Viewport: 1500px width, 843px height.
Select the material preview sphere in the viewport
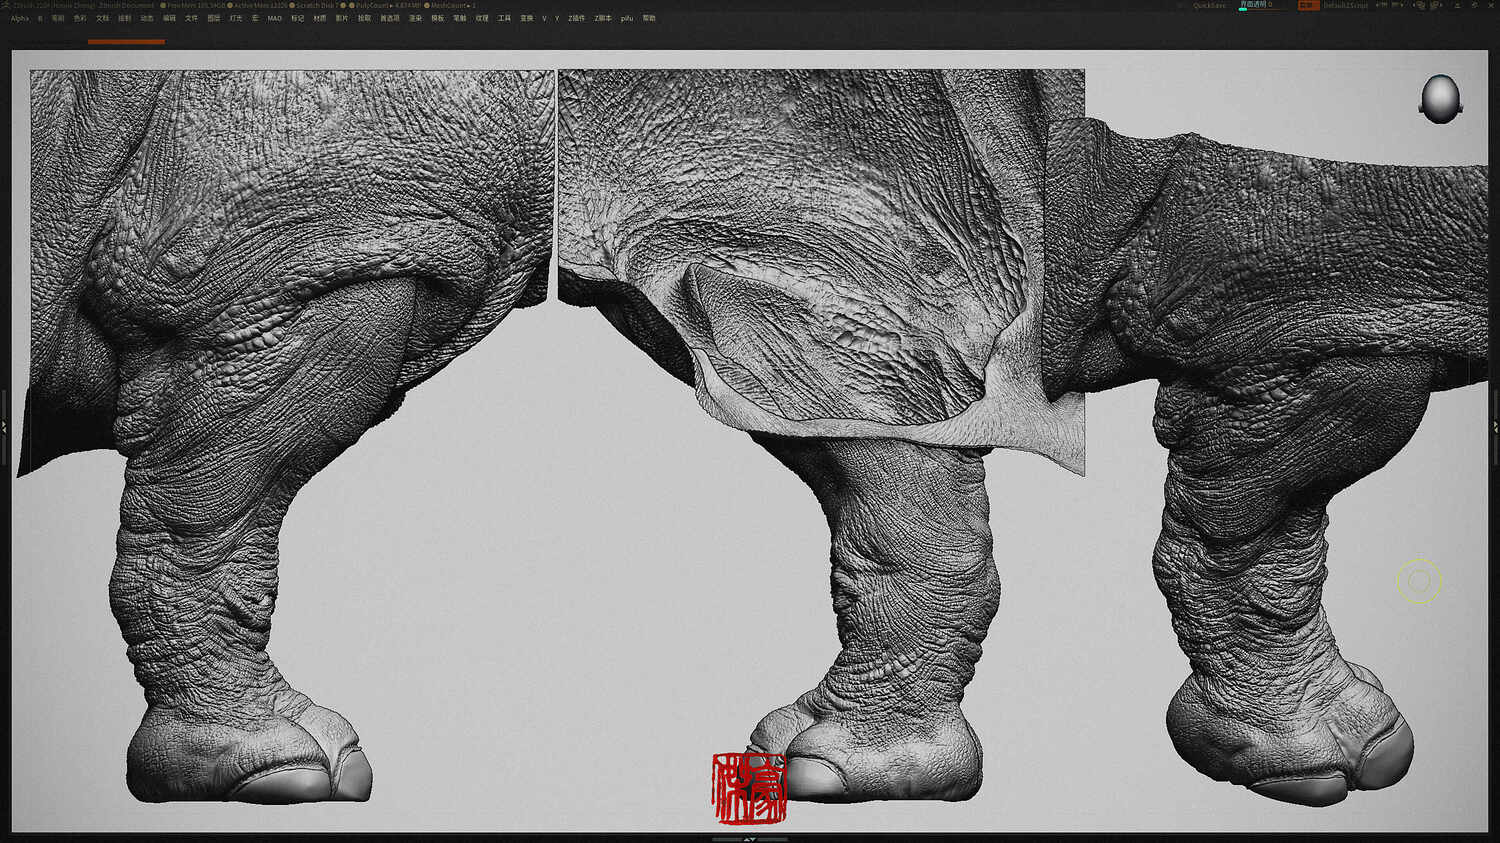1440,97
